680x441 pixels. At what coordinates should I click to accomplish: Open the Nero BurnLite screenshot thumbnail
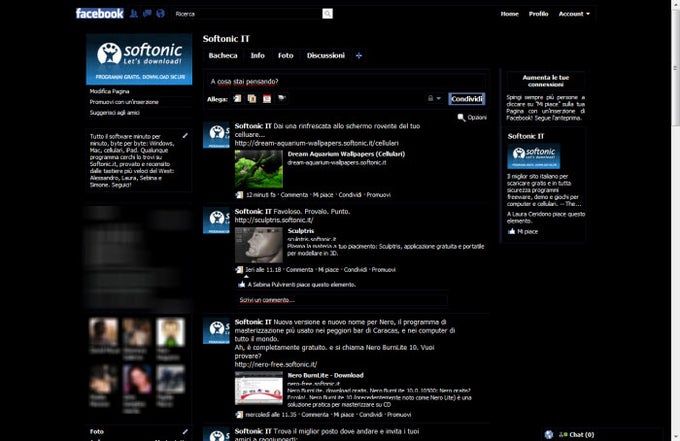[x=258, y=388]
